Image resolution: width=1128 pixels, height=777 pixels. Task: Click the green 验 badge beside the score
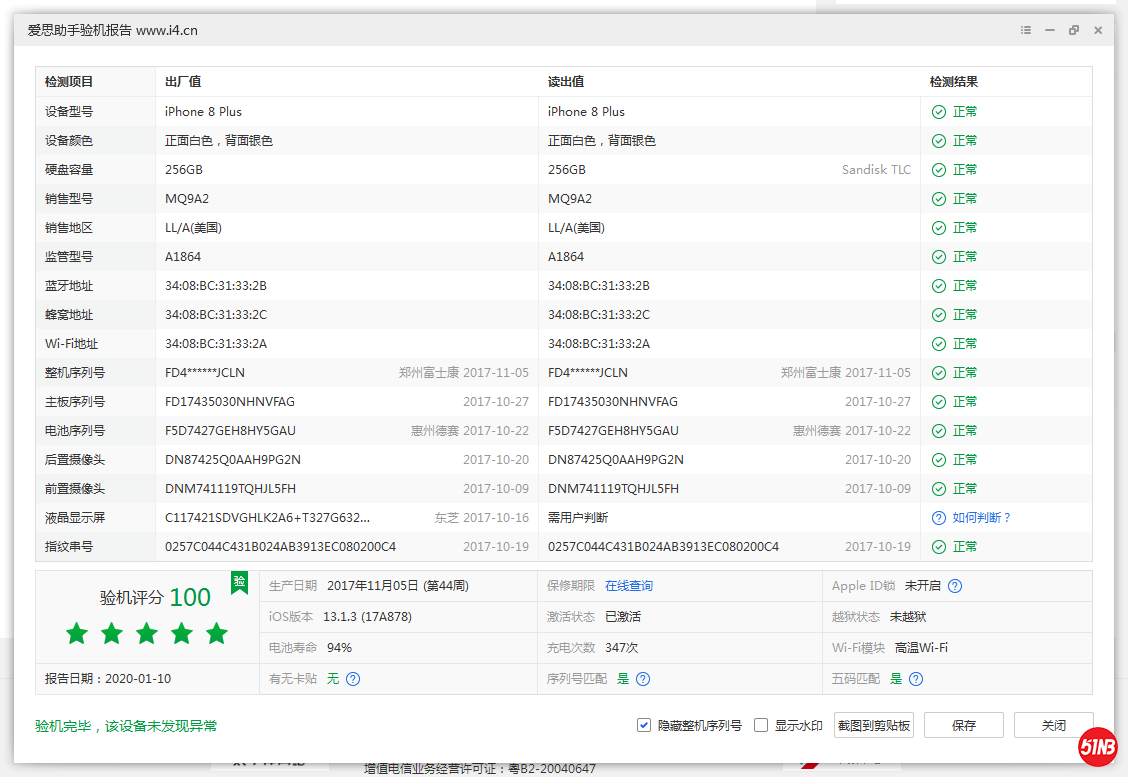point(239,583)
